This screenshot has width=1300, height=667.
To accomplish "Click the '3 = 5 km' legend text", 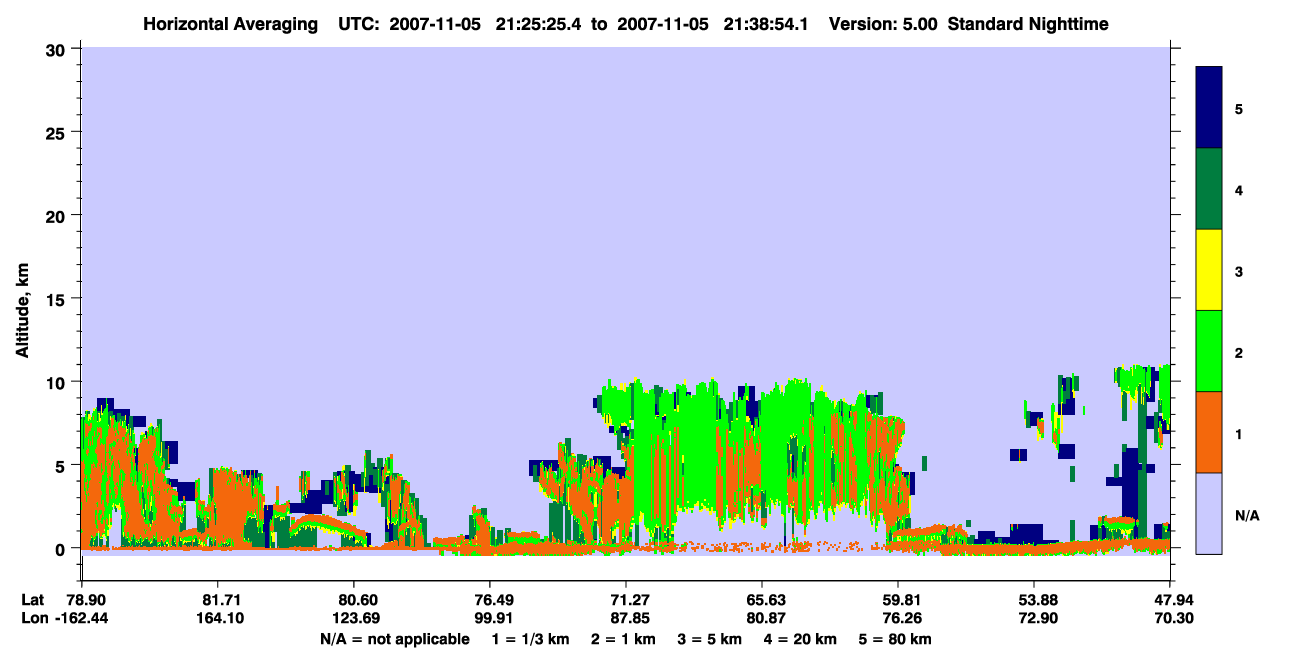I will pos(710,639).
